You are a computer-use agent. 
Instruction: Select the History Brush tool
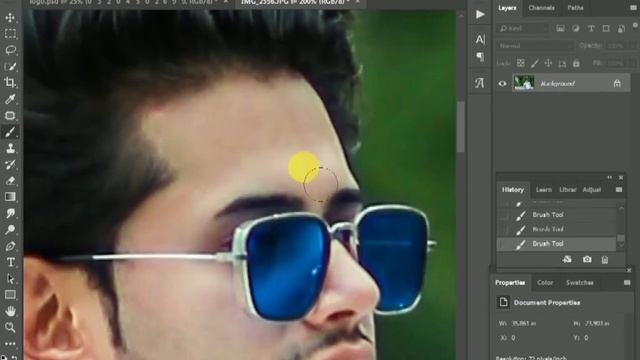pos(10,164)
